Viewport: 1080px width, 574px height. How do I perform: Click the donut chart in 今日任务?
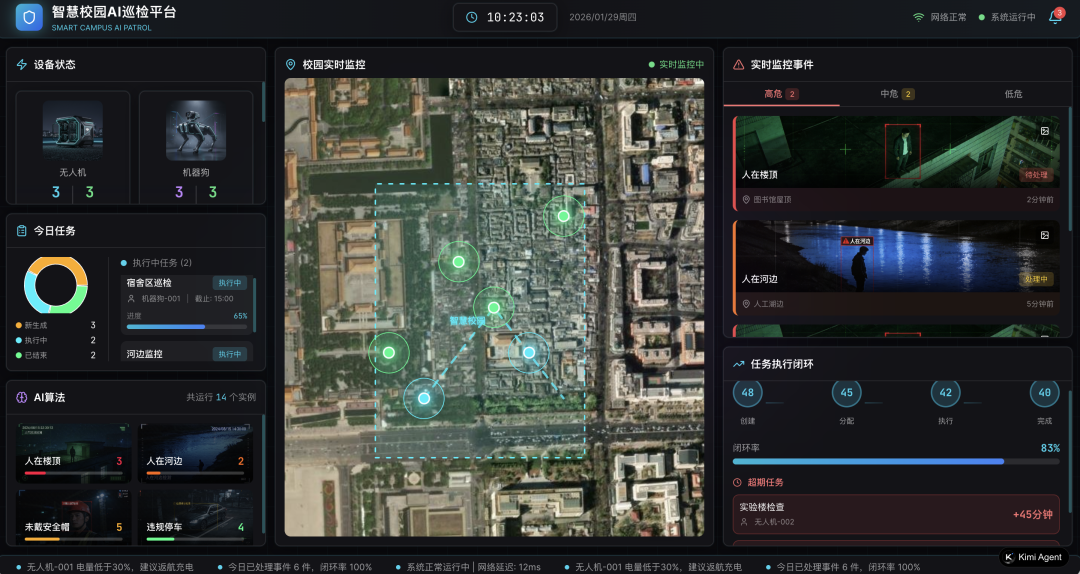(56, 285)
